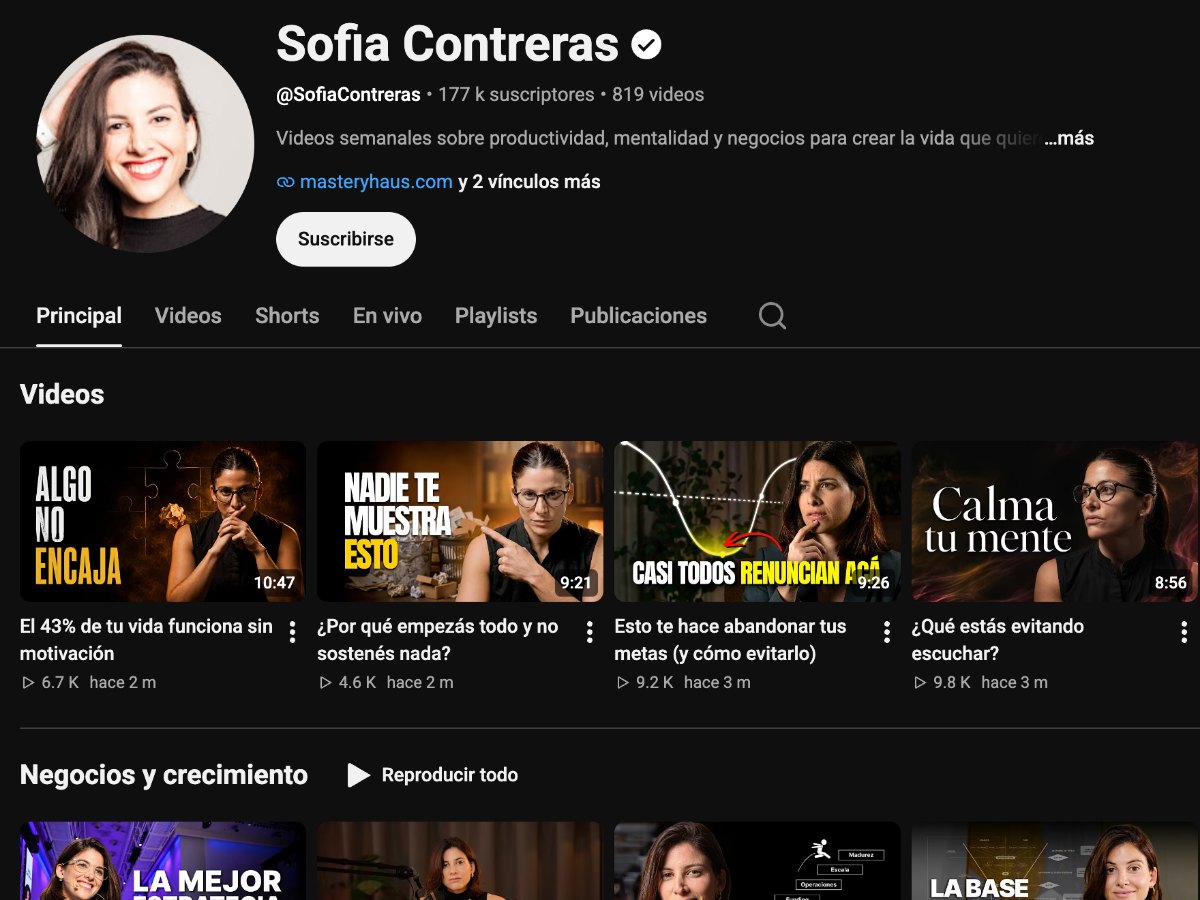Screen dimensions: 1200x900
Task: Click "y 2 vínculos más" text
Action: click(x=529, y=182)
